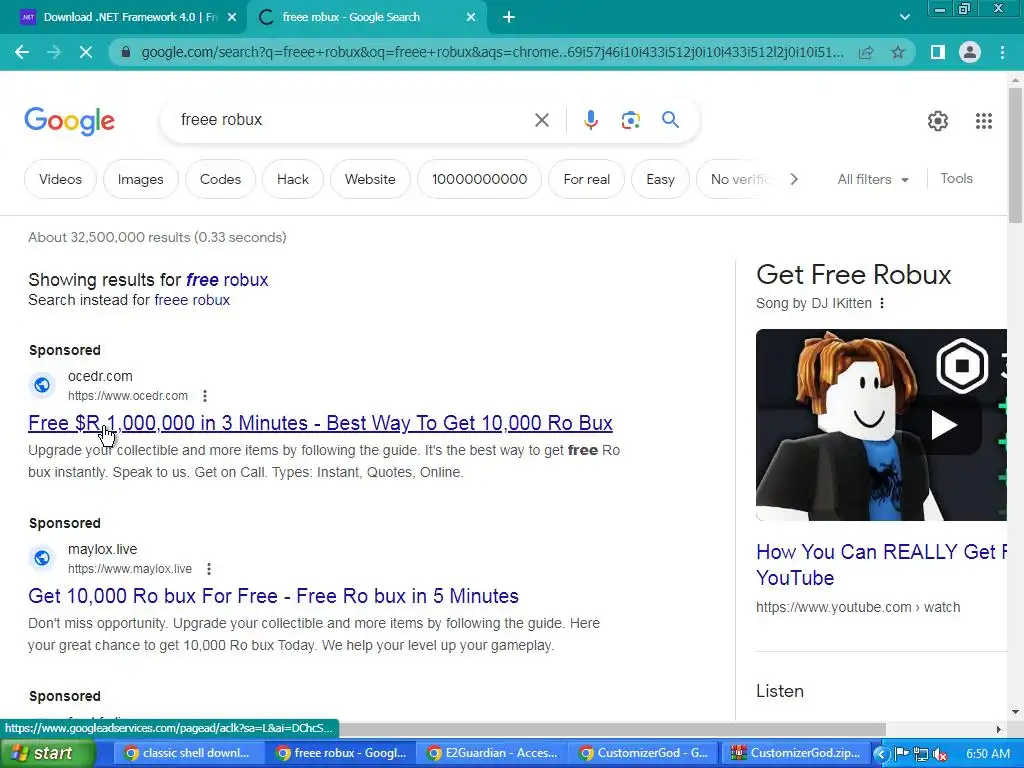Submit search with magnifier icon
Viewport: 1024px width, 768px height.
click(x=670, y=120)
